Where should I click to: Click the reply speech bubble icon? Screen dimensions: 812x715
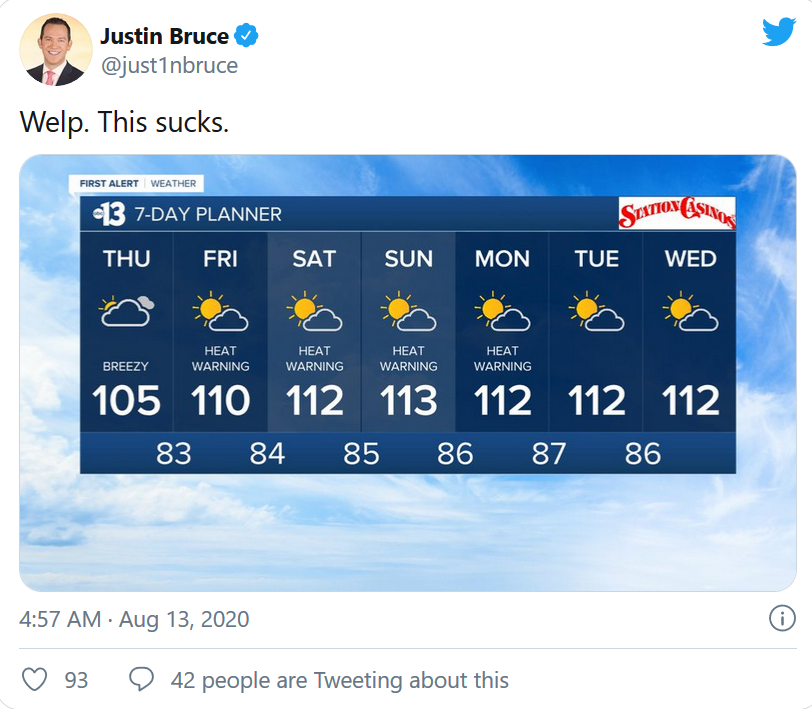pos(142,680)
